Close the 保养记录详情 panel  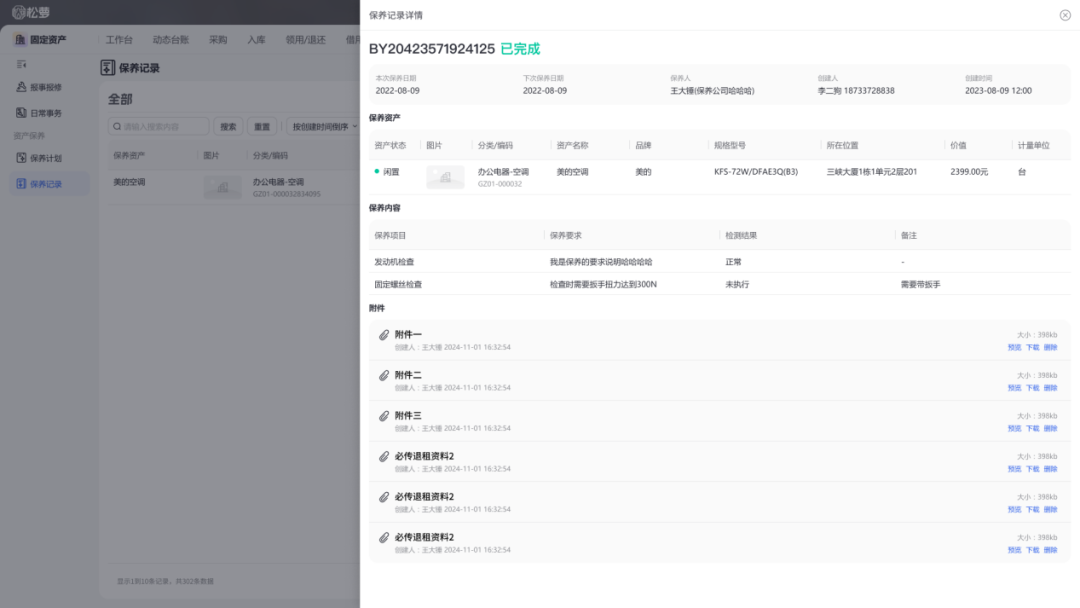coord(1064,15)
